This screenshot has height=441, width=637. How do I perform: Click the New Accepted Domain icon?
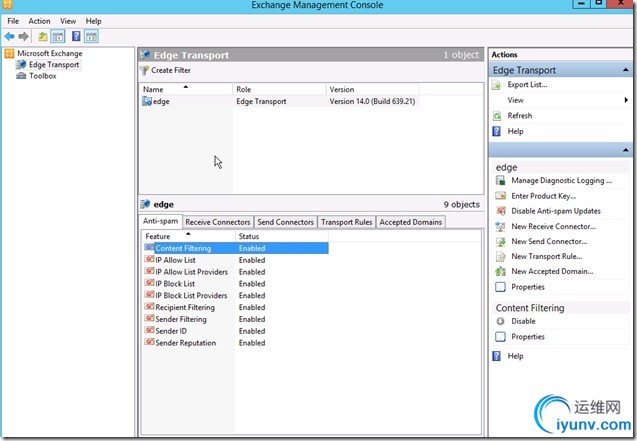pyautogui.click(x=500, y=272)
